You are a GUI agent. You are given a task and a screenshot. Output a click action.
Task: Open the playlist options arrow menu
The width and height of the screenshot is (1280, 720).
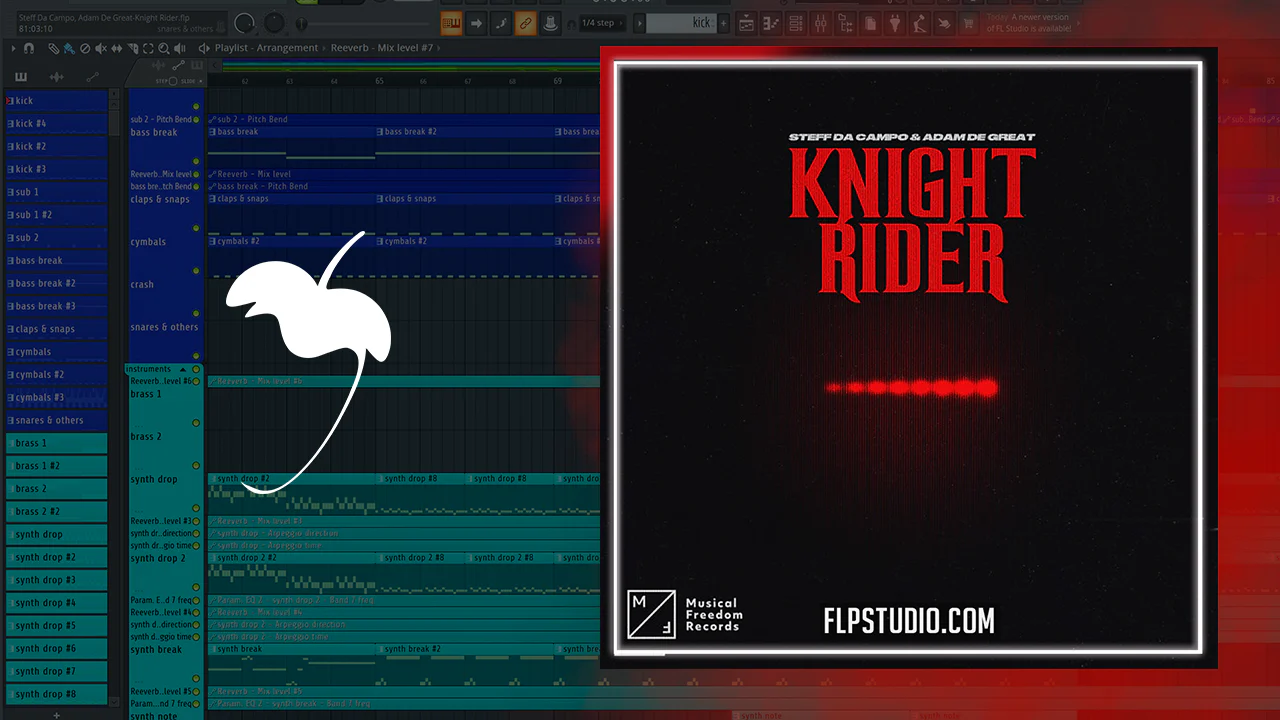13,48
